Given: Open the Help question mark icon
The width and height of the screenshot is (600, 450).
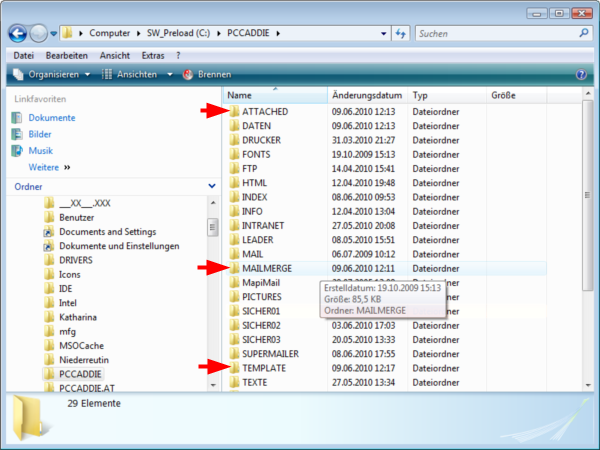Looking at the screenshot, I should click(581, 74).
